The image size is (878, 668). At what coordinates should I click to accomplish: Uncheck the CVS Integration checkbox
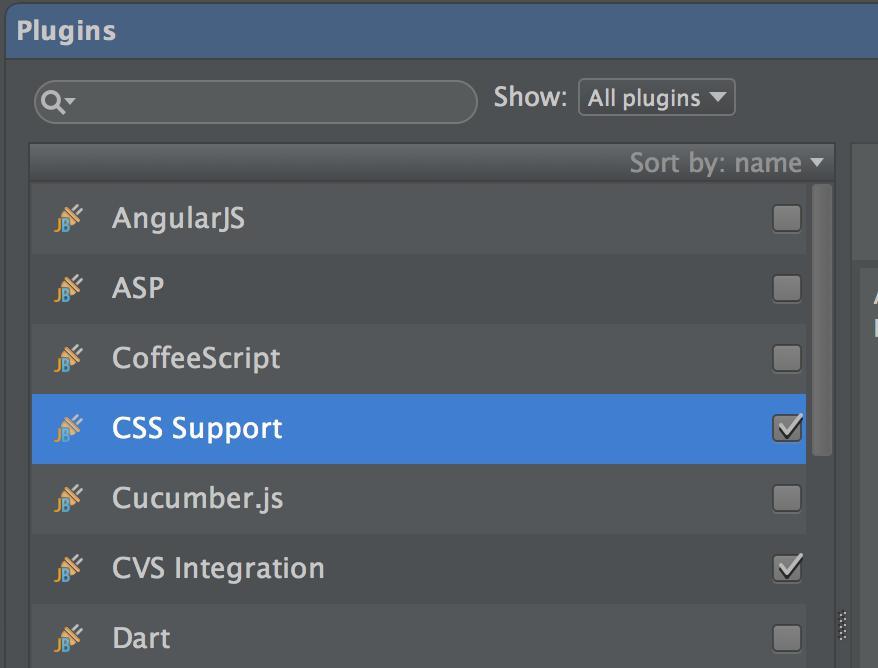click(x=787, y=568)
